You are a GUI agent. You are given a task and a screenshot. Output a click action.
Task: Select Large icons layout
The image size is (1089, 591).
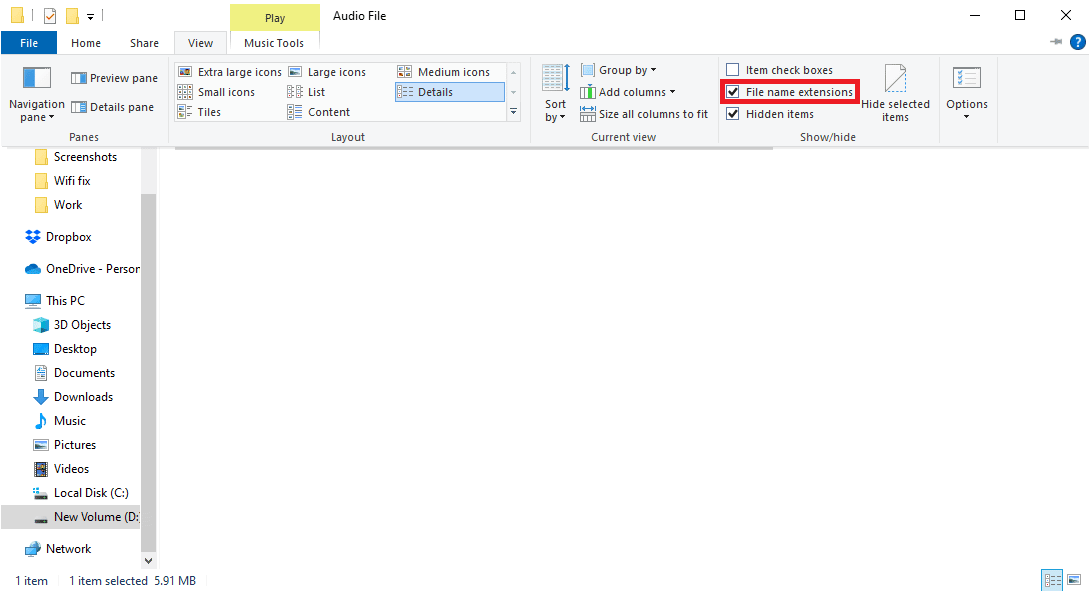point(326,72)
